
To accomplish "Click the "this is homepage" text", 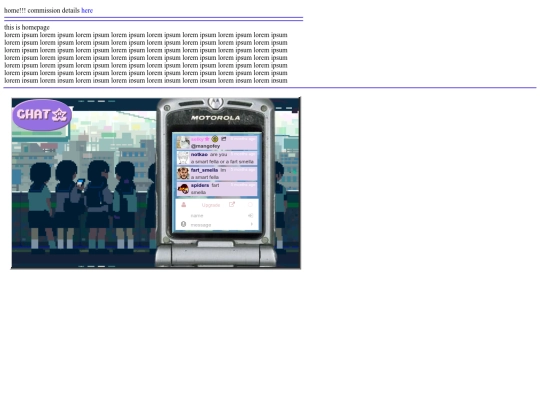I will pos(27,27).
